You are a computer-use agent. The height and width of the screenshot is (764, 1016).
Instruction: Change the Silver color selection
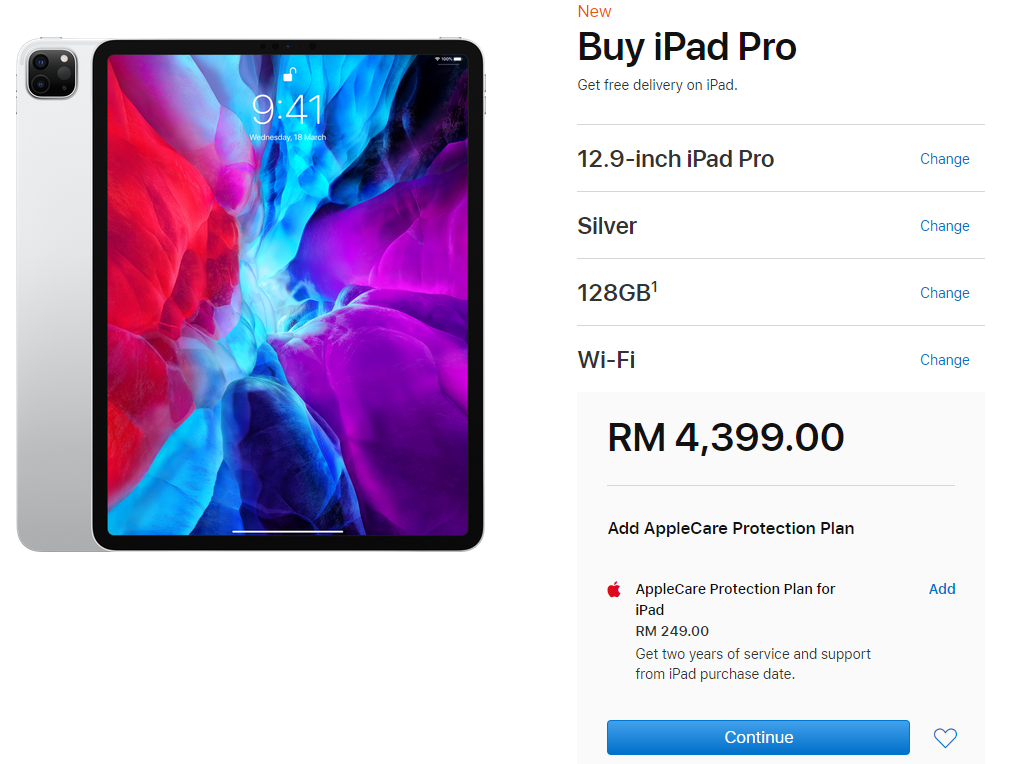(x=944, y=226)
